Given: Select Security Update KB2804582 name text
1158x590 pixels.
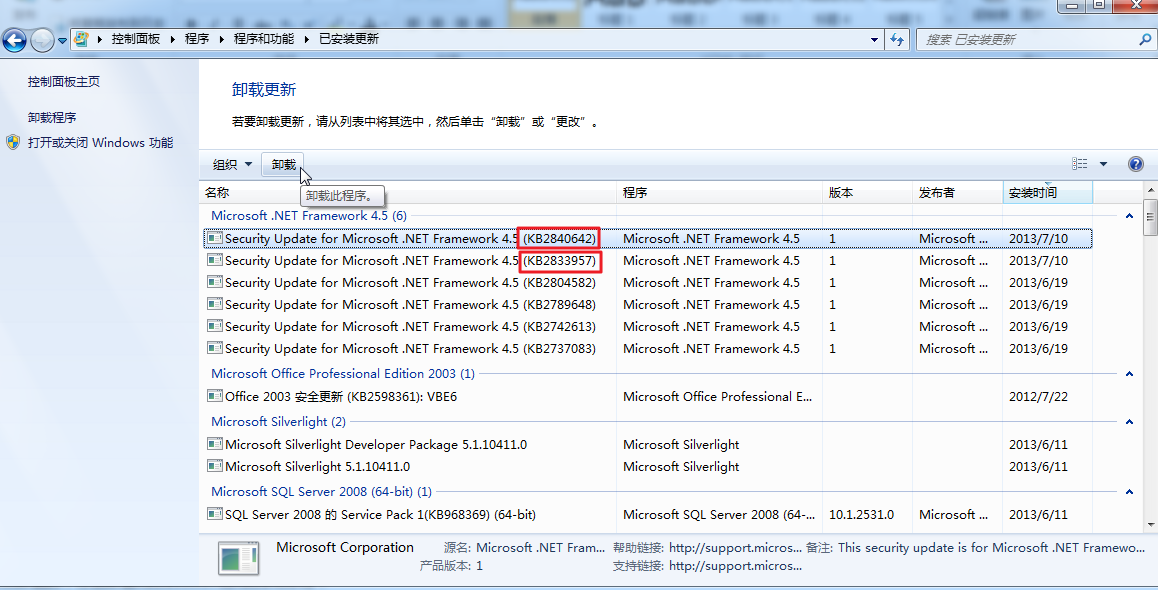Looking at the screenshot, I should click(410, 283).
